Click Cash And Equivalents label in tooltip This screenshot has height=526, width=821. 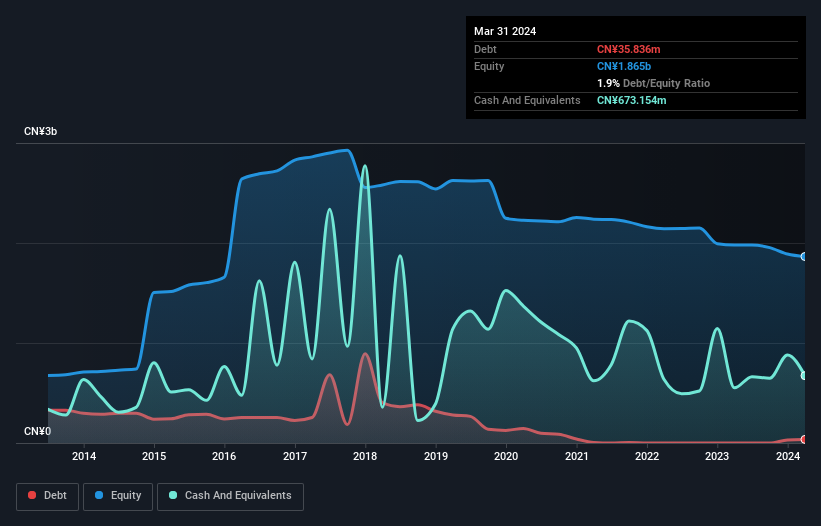(527, 100)
